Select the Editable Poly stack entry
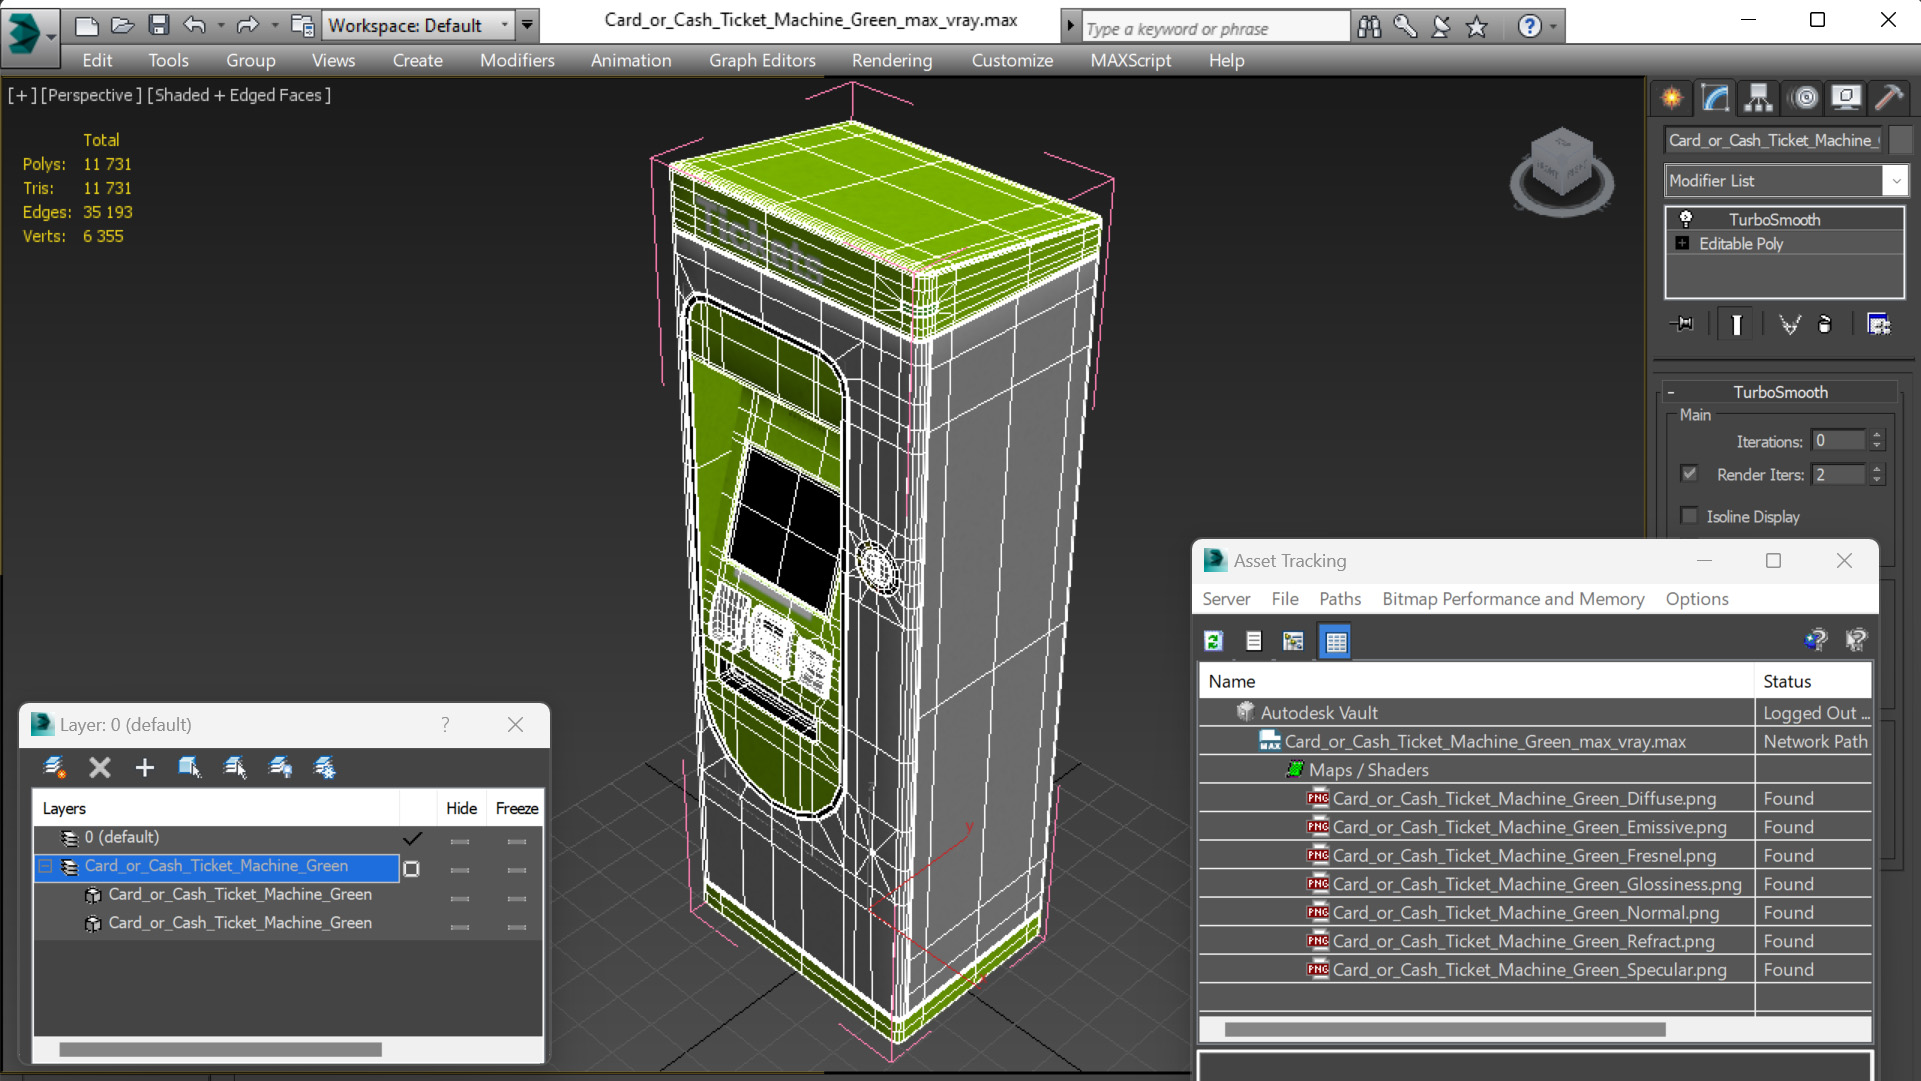Screen dimensions: 1921x1081 pyautogui.click(x=1740, y=244)
